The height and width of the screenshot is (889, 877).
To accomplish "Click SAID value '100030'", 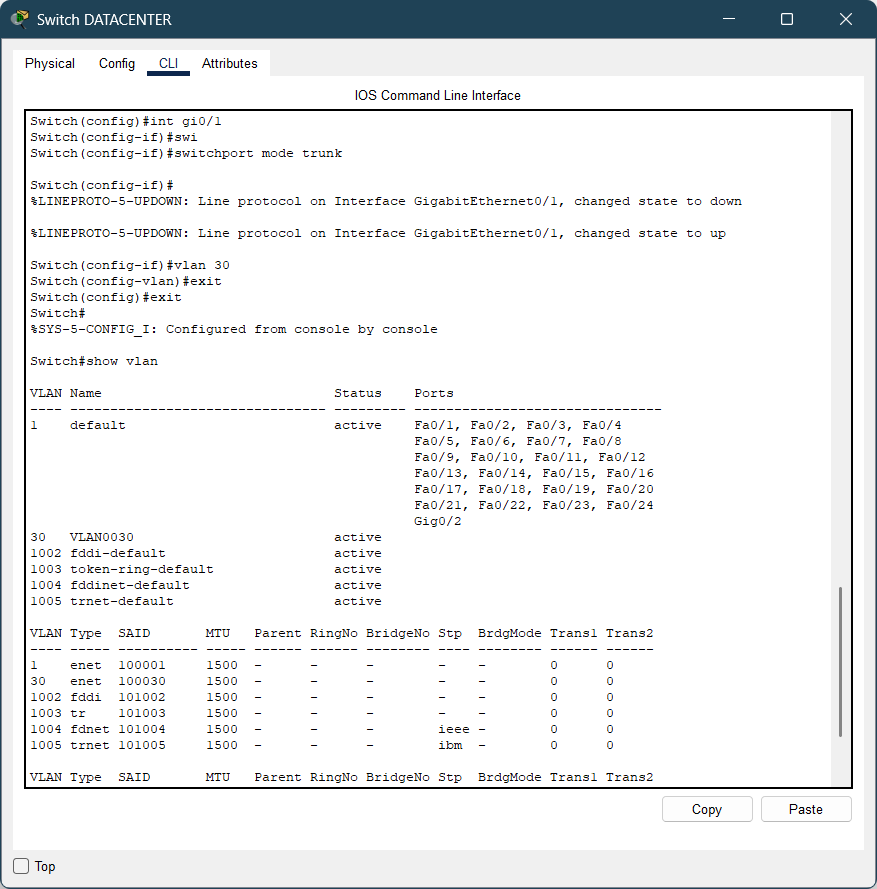I will [x=142, y=681].
